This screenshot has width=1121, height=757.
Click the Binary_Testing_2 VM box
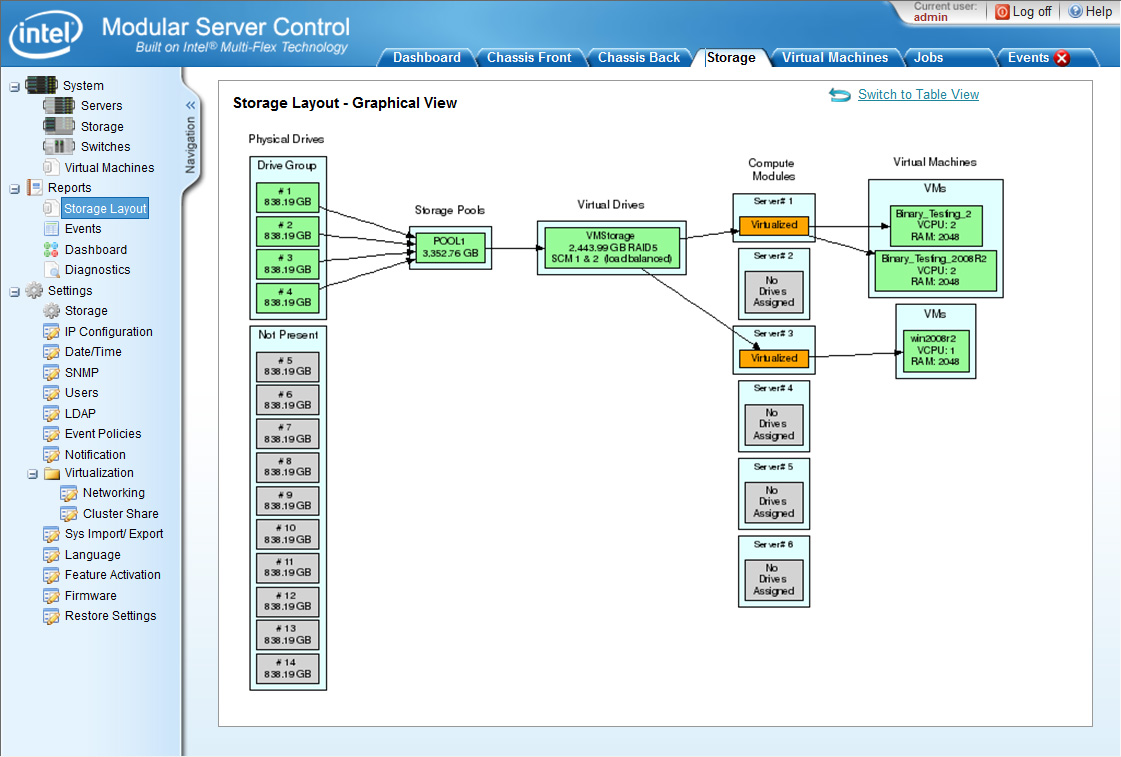click(x=935, y=225)
